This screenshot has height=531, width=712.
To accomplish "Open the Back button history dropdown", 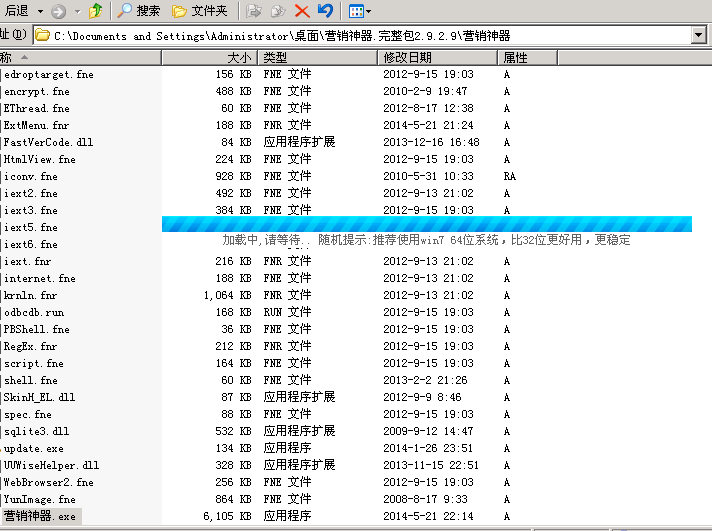I will [40, 11].
